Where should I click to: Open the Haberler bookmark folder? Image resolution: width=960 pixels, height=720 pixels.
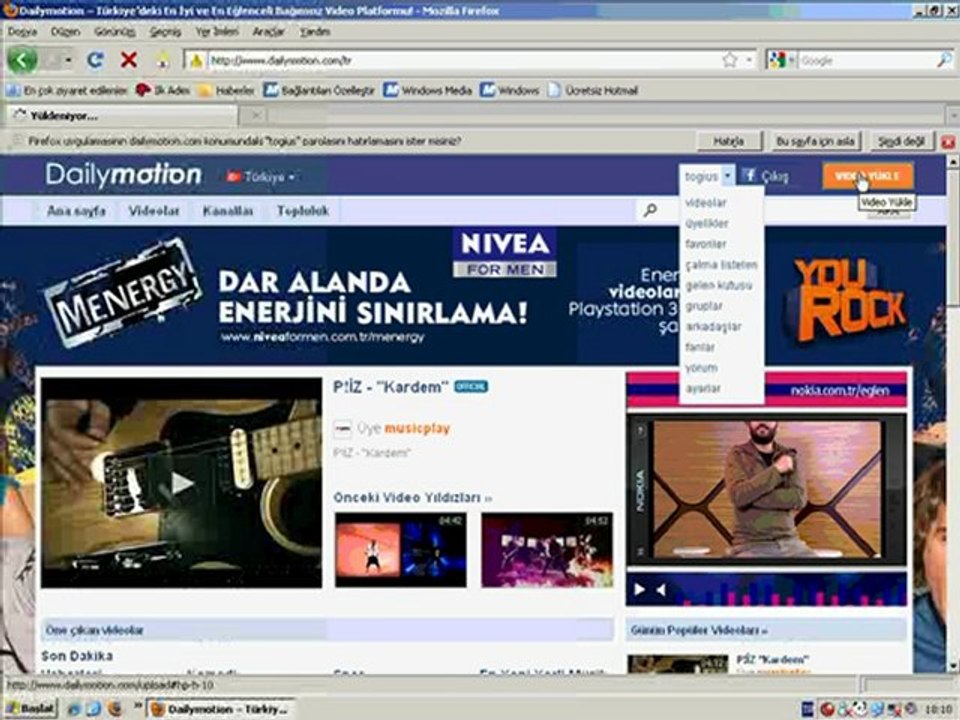tap(227, 91)
